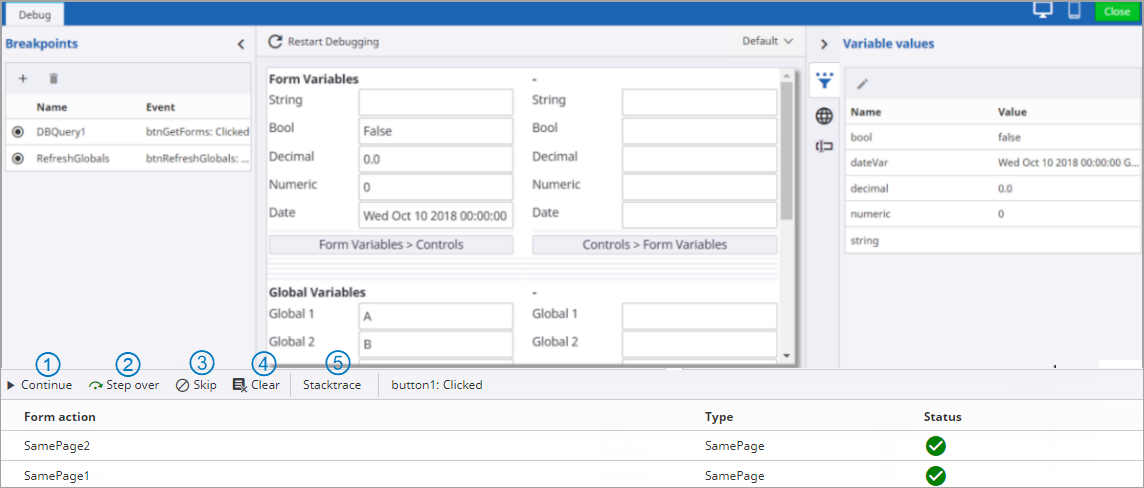Toggle the DBQuery1 breakpoint radio button
The width and height of the screenshot is (1144, 488).
click(18, 132)
